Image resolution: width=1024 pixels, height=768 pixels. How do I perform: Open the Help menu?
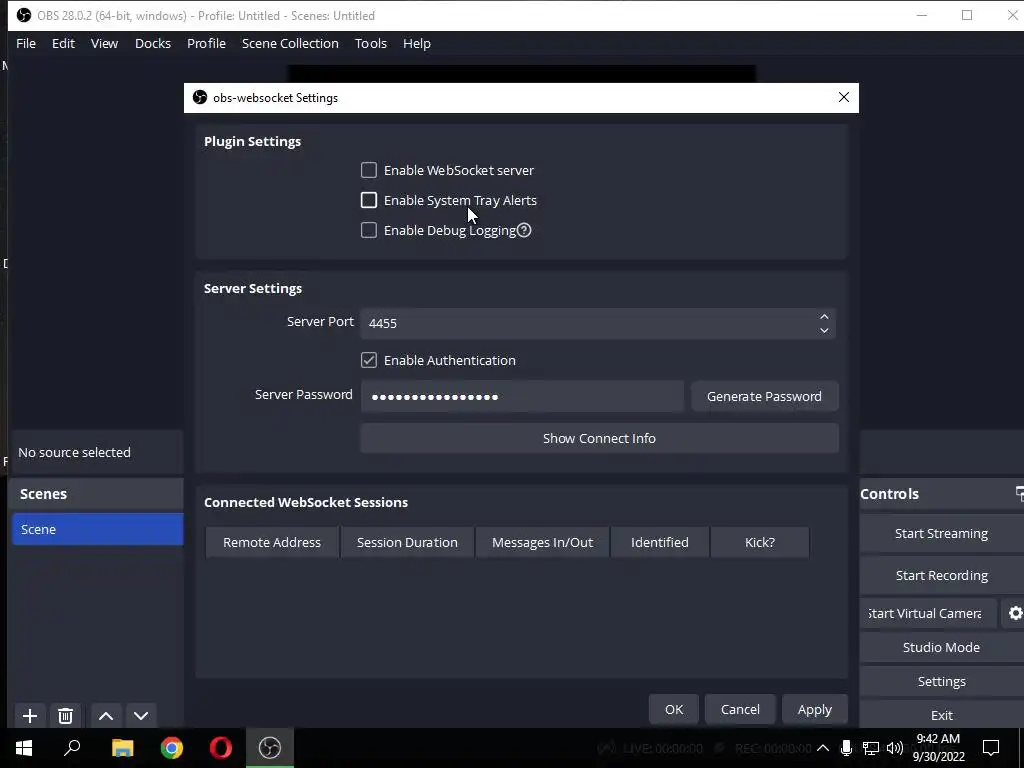[417, 43]
